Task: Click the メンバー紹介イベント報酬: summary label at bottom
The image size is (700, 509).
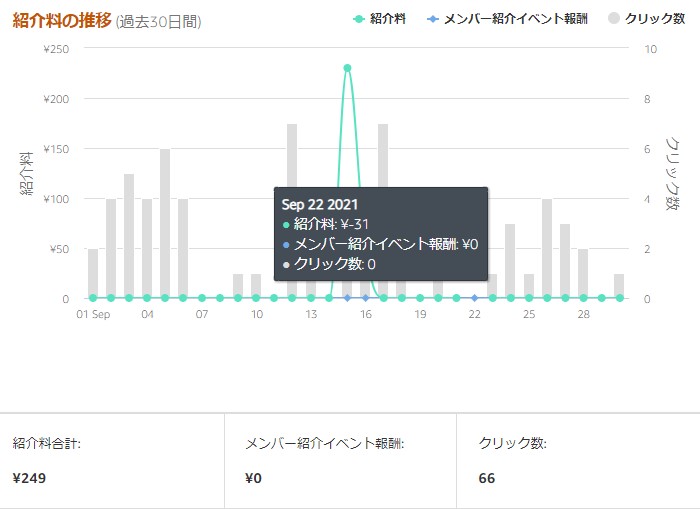Action: pos(325,443)
